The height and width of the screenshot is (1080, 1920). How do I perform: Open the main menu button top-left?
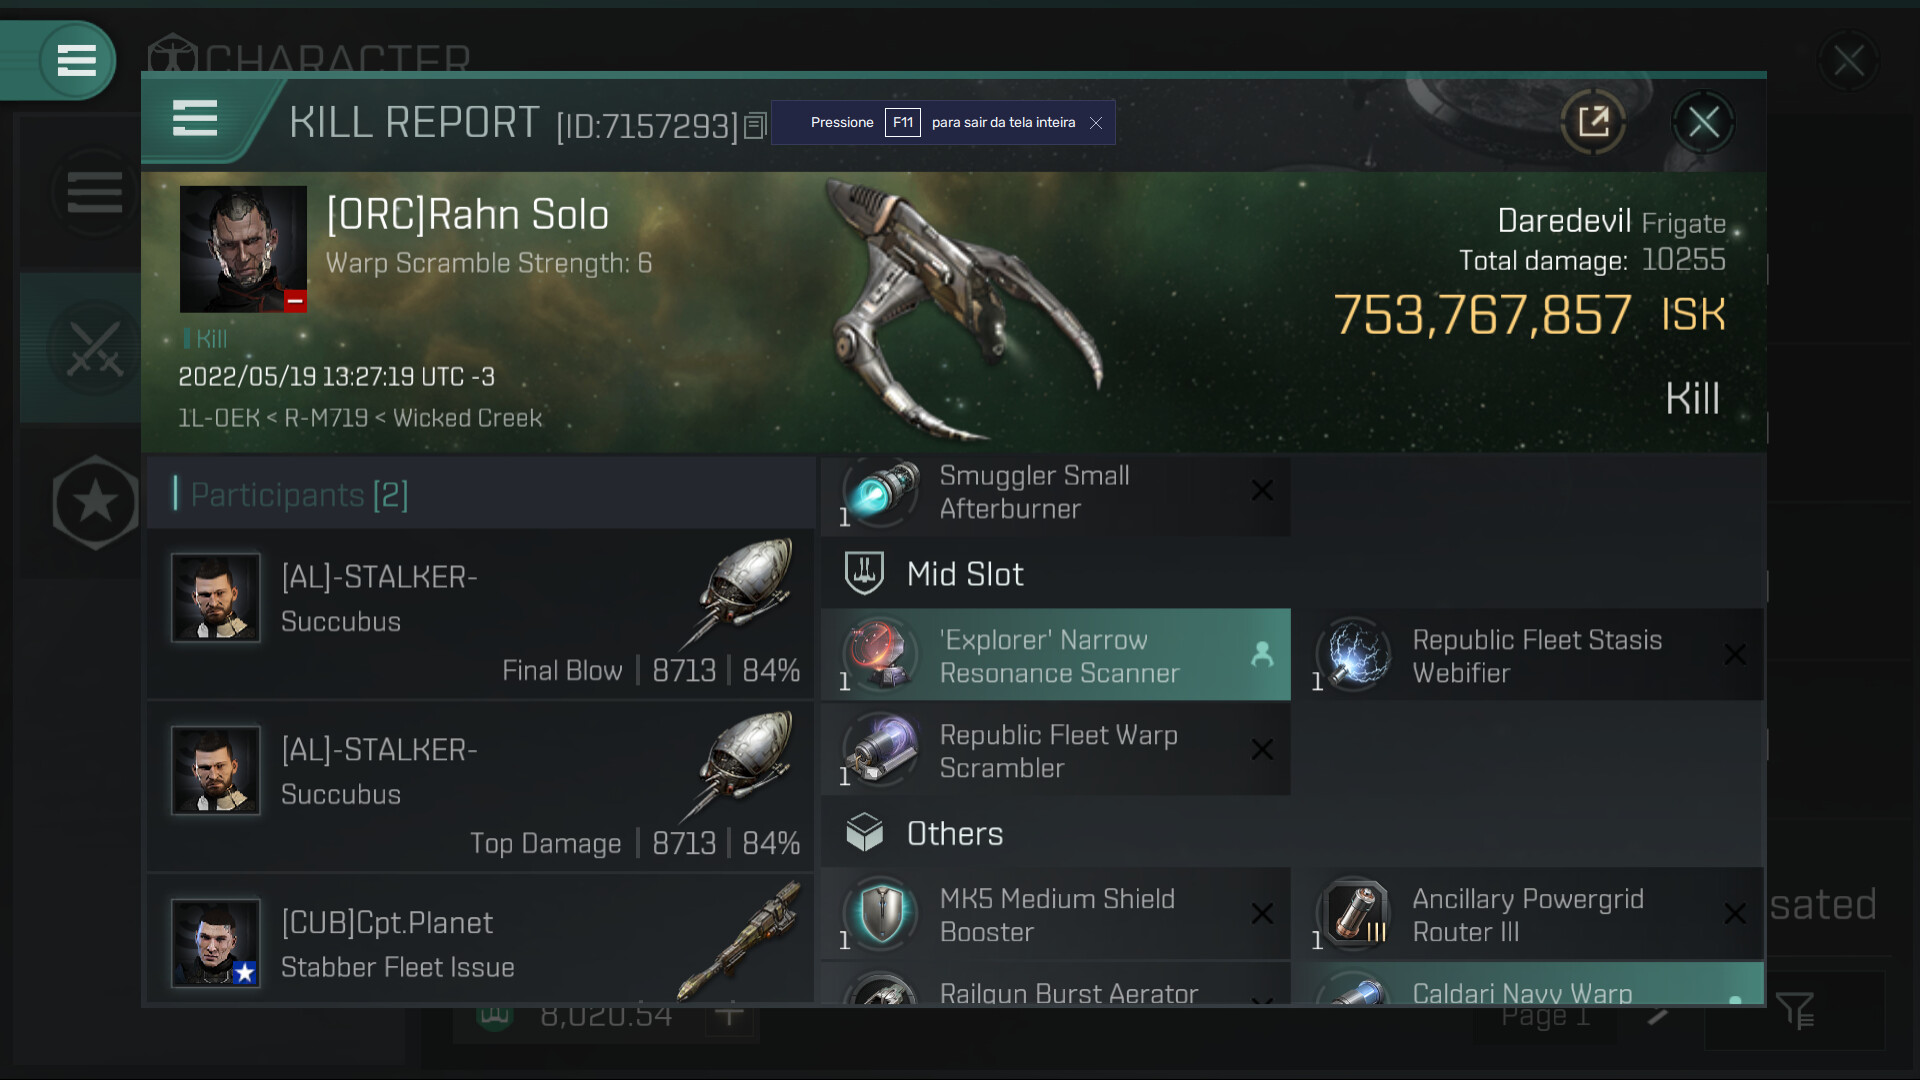point(76,60)
